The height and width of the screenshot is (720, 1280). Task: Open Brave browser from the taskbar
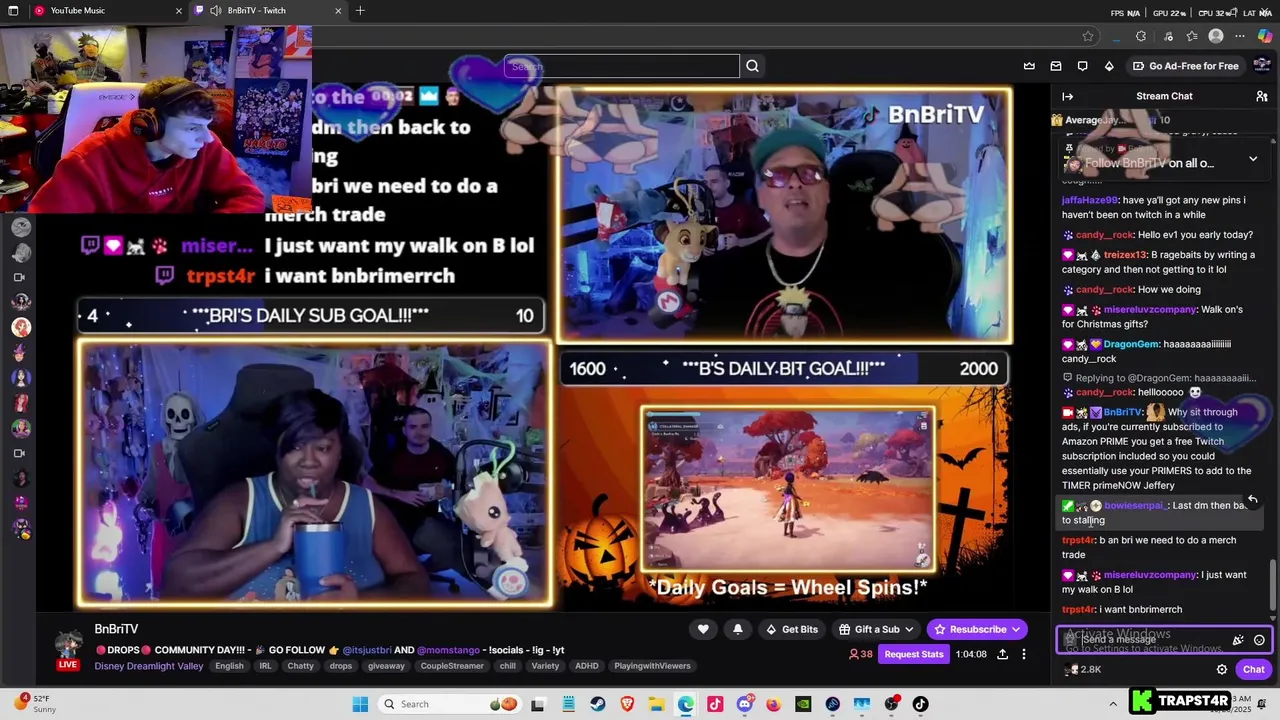tap(627, 704)
